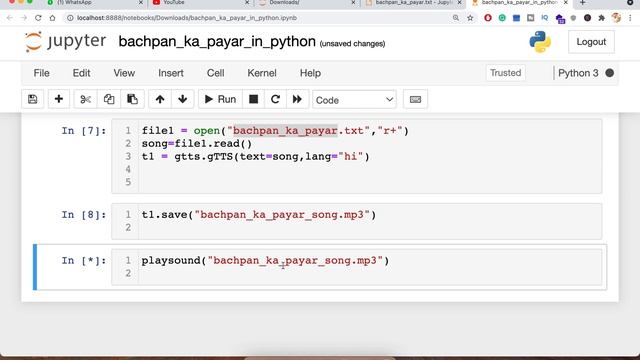The width and height of the screenshot is (640, 360).
Task: Insert a cell below with the plus icon
Action: pyautogui.click(x=58, y=99)
